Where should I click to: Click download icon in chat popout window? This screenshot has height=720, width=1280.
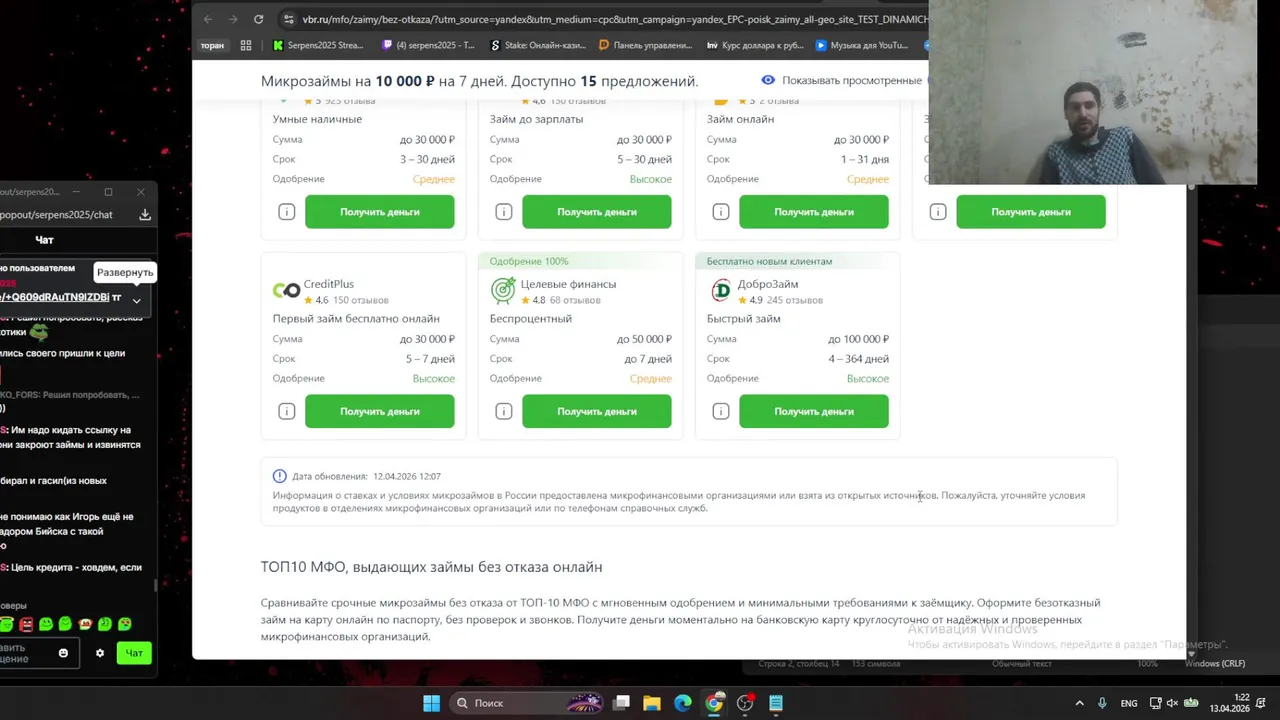[145, 214]
